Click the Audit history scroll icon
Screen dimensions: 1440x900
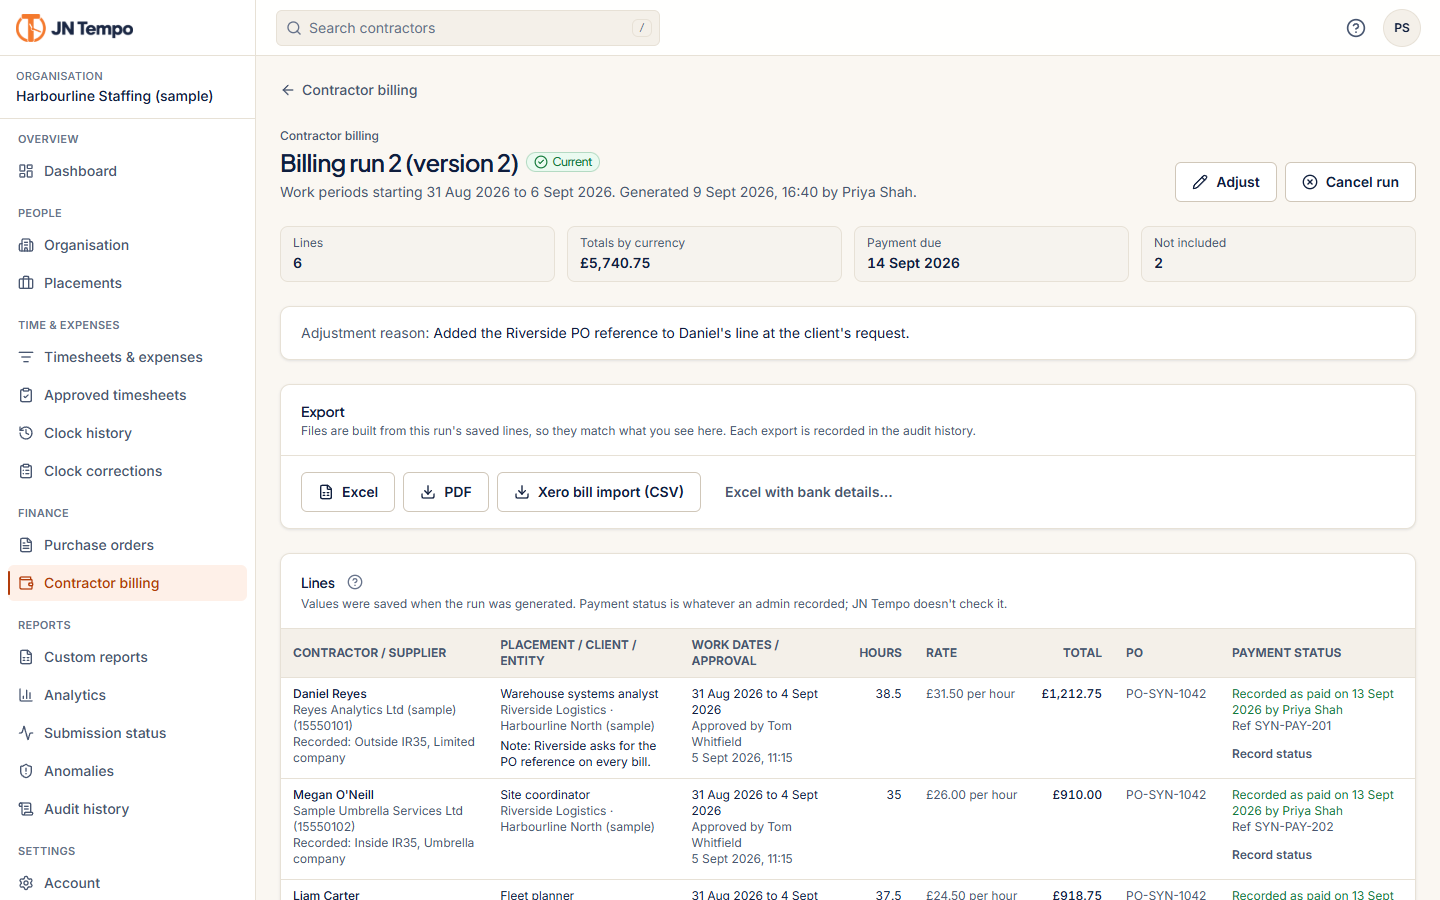coord(26,809)
